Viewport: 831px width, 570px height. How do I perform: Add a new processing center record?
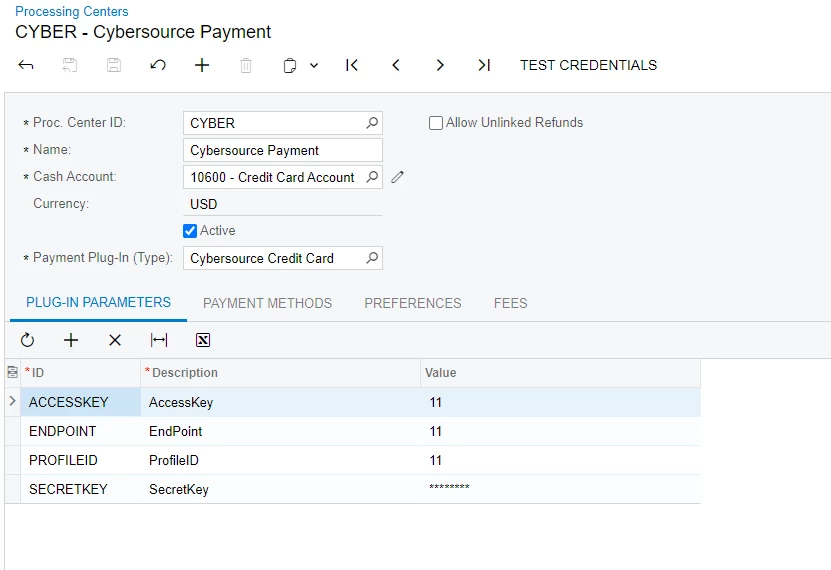point(202,65)
